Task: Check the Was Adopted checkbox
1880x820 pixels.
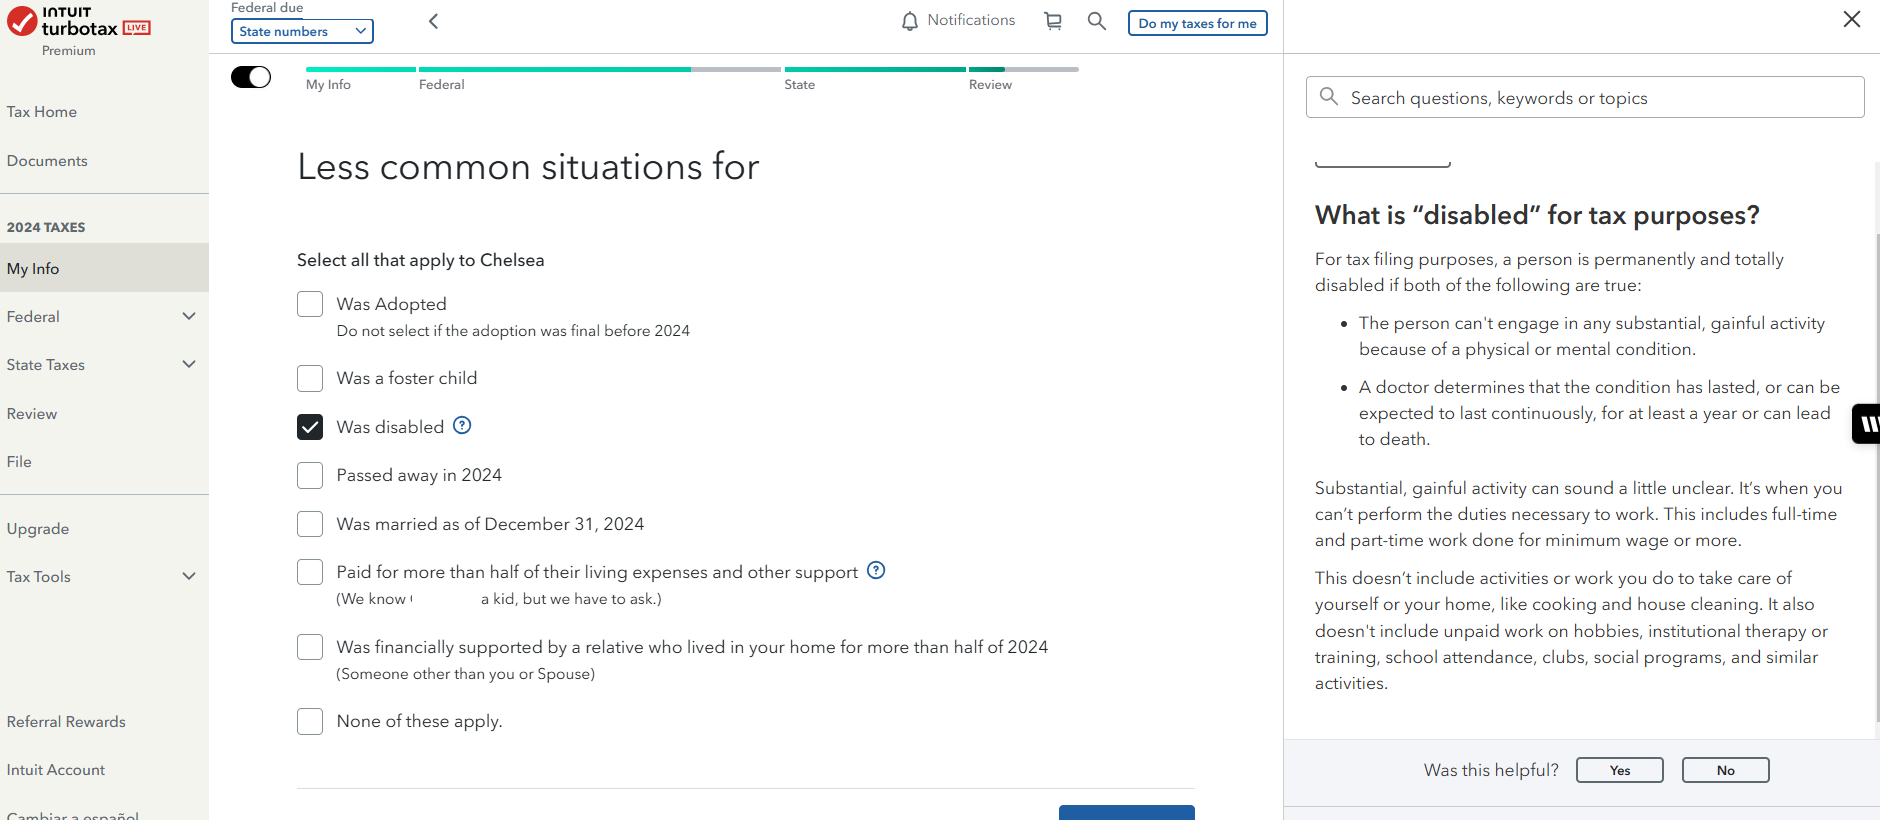Action: [x=310, y=304]
